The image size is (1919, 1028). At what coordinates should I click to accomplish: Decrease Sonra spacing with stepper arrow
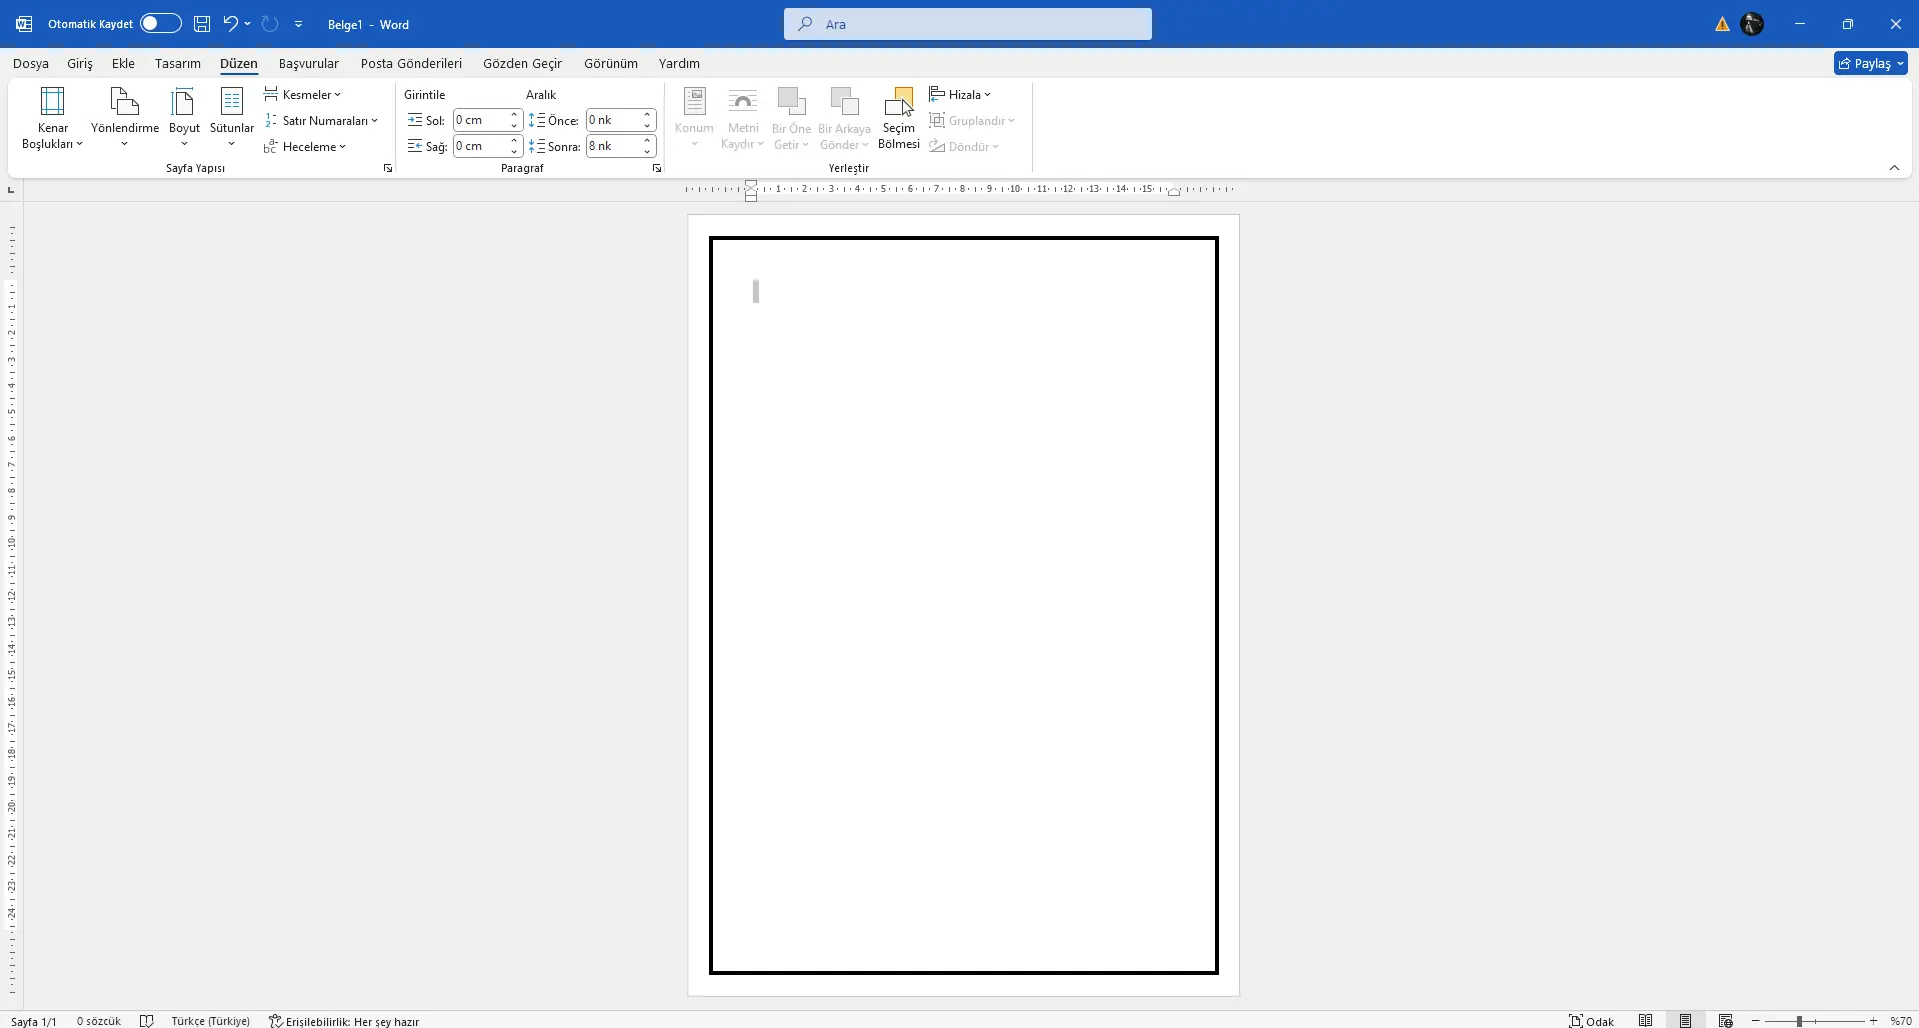pyautogui.click(x=647, y=152)
